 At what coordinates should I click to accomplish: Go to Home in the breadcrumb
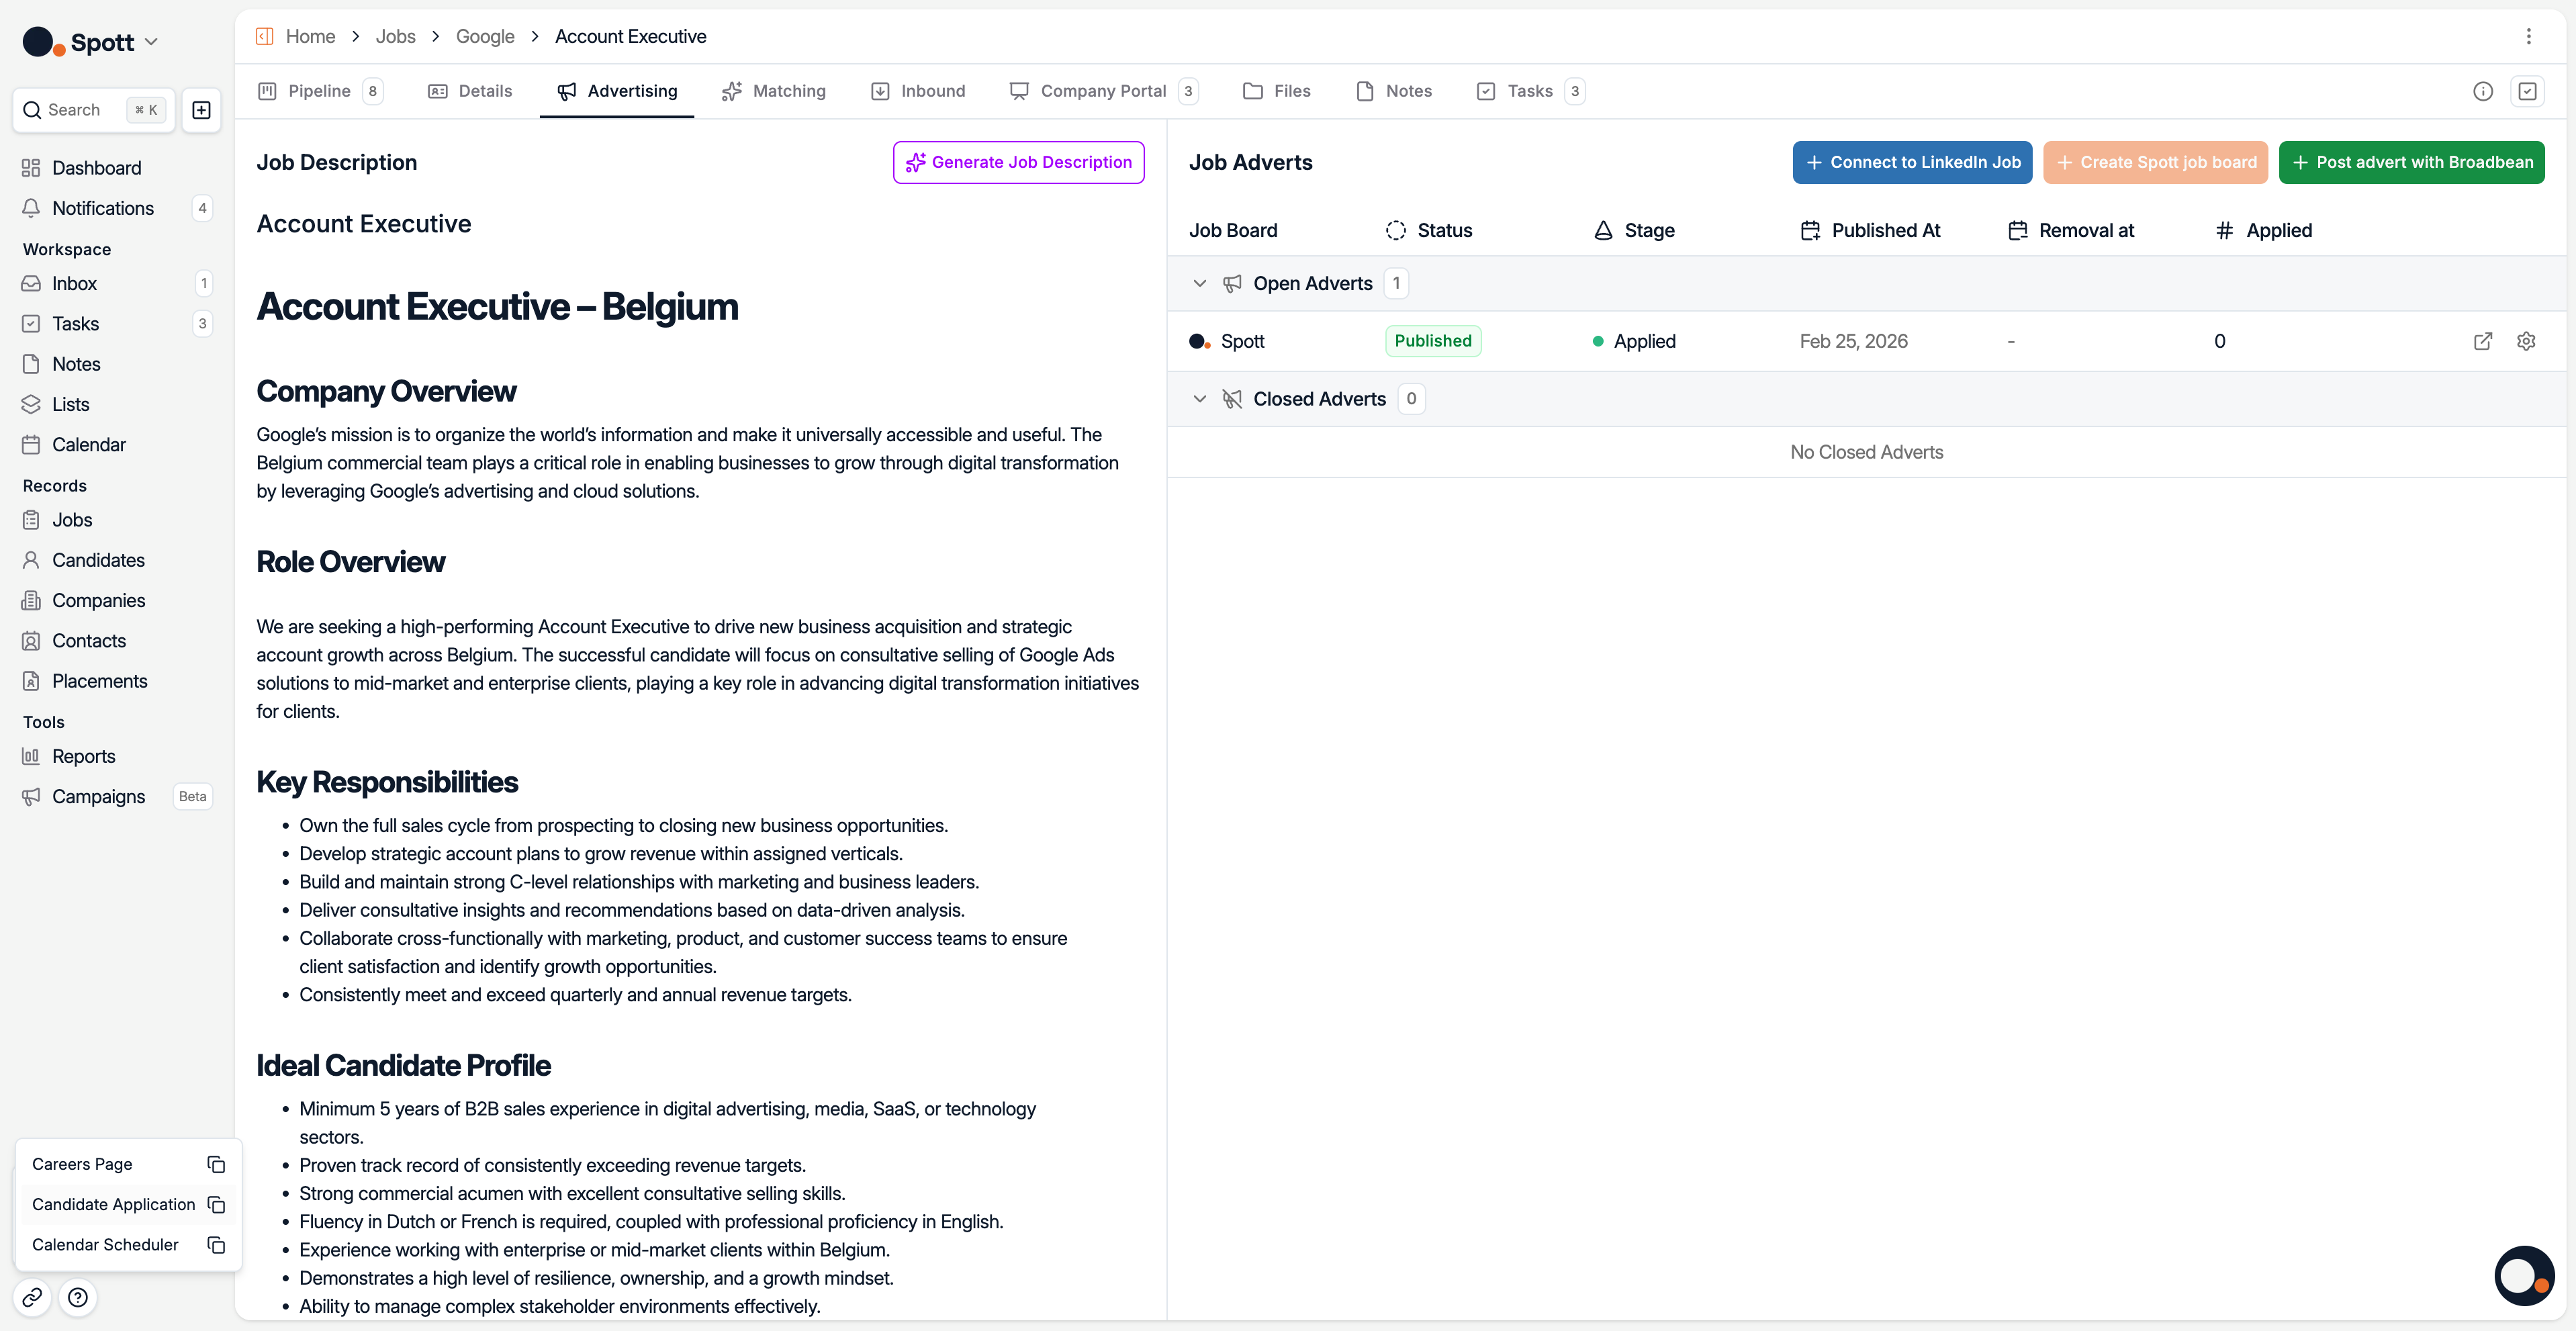(x=310, y=37)
